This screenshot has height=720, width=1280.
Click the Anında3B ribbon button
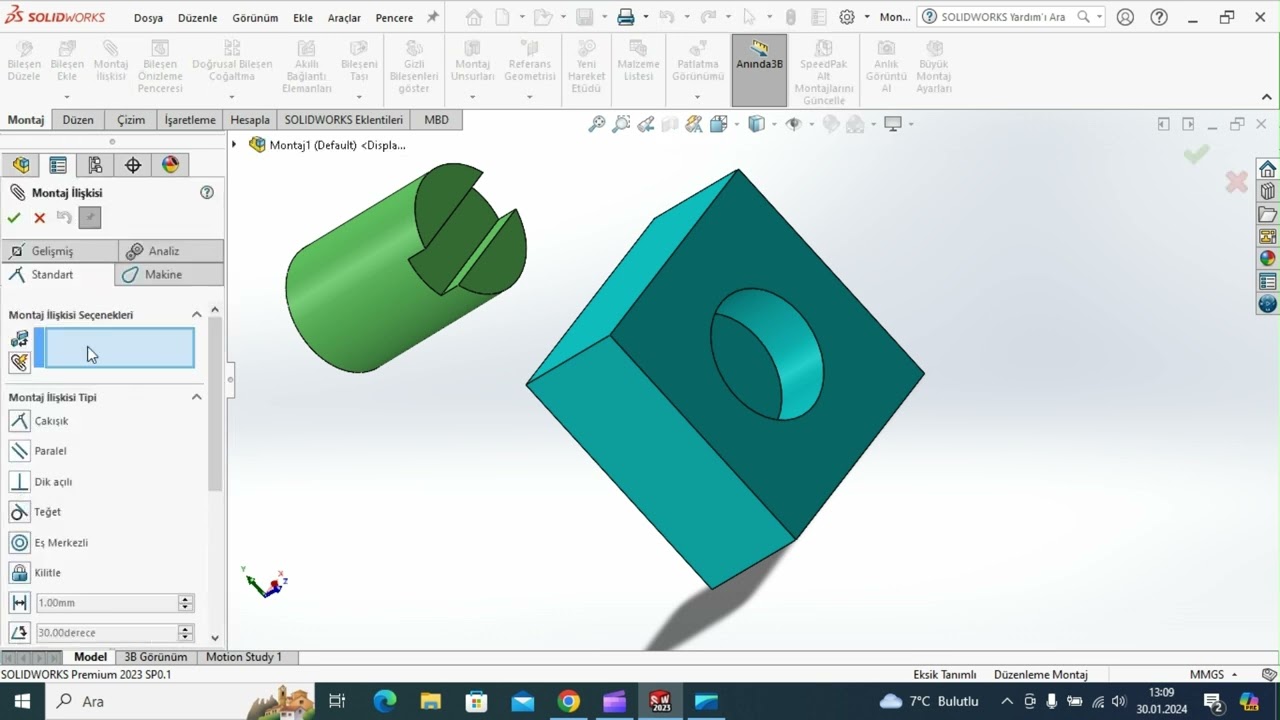[759, 69]
